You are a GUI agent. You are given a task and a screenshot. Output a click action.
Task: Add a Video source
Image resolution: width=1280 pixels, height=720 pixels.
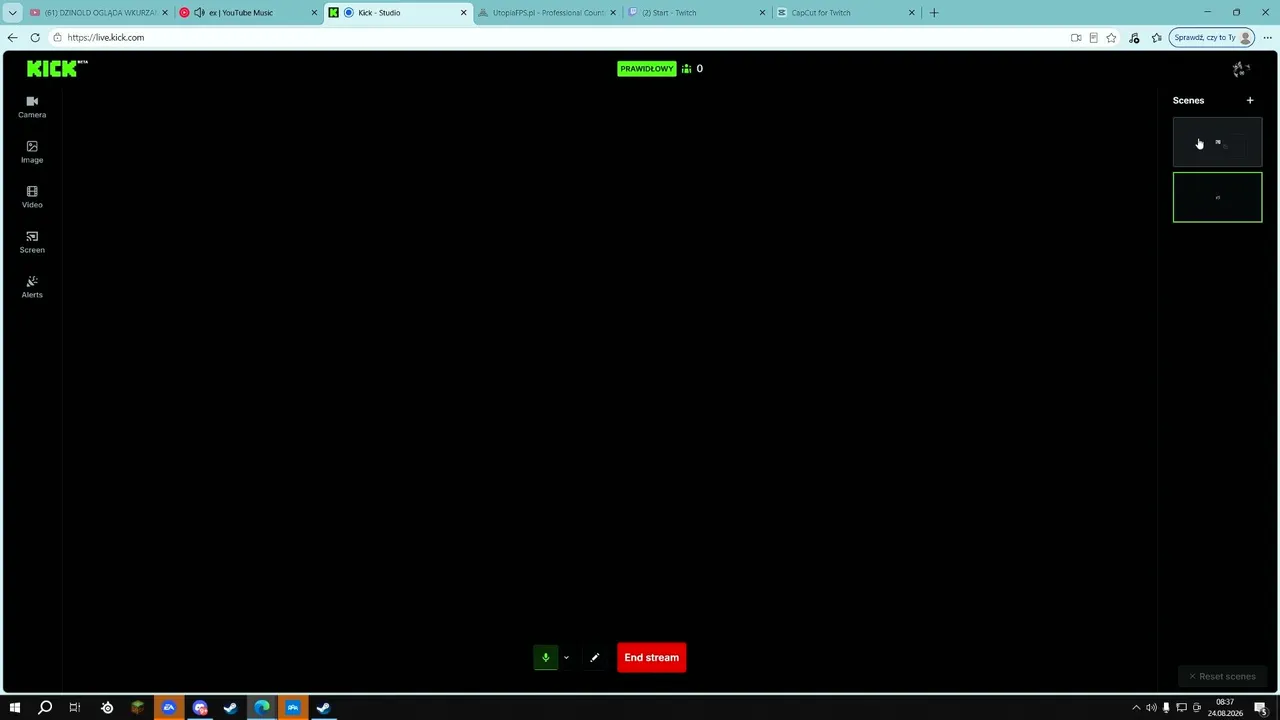tap(32, 196)
